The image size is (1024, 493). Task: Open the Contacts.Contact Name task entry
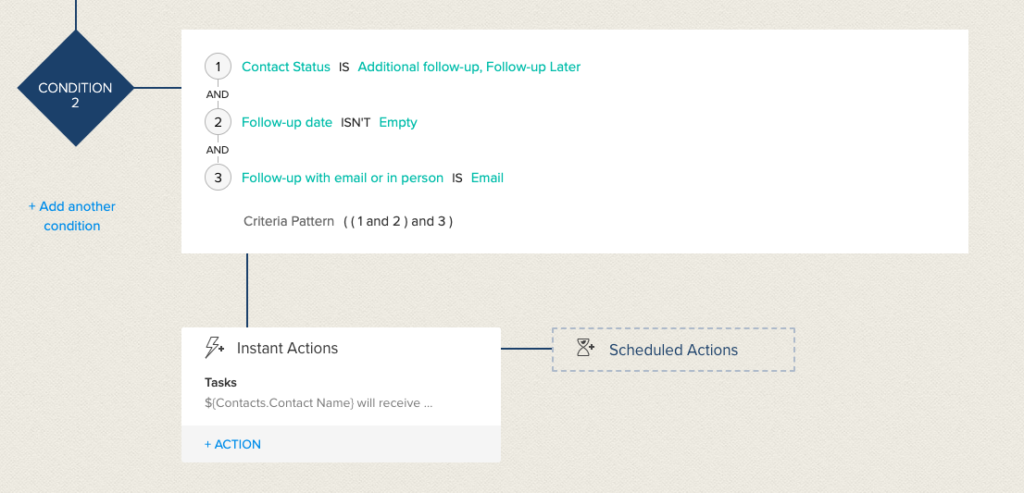coord(319,403)
